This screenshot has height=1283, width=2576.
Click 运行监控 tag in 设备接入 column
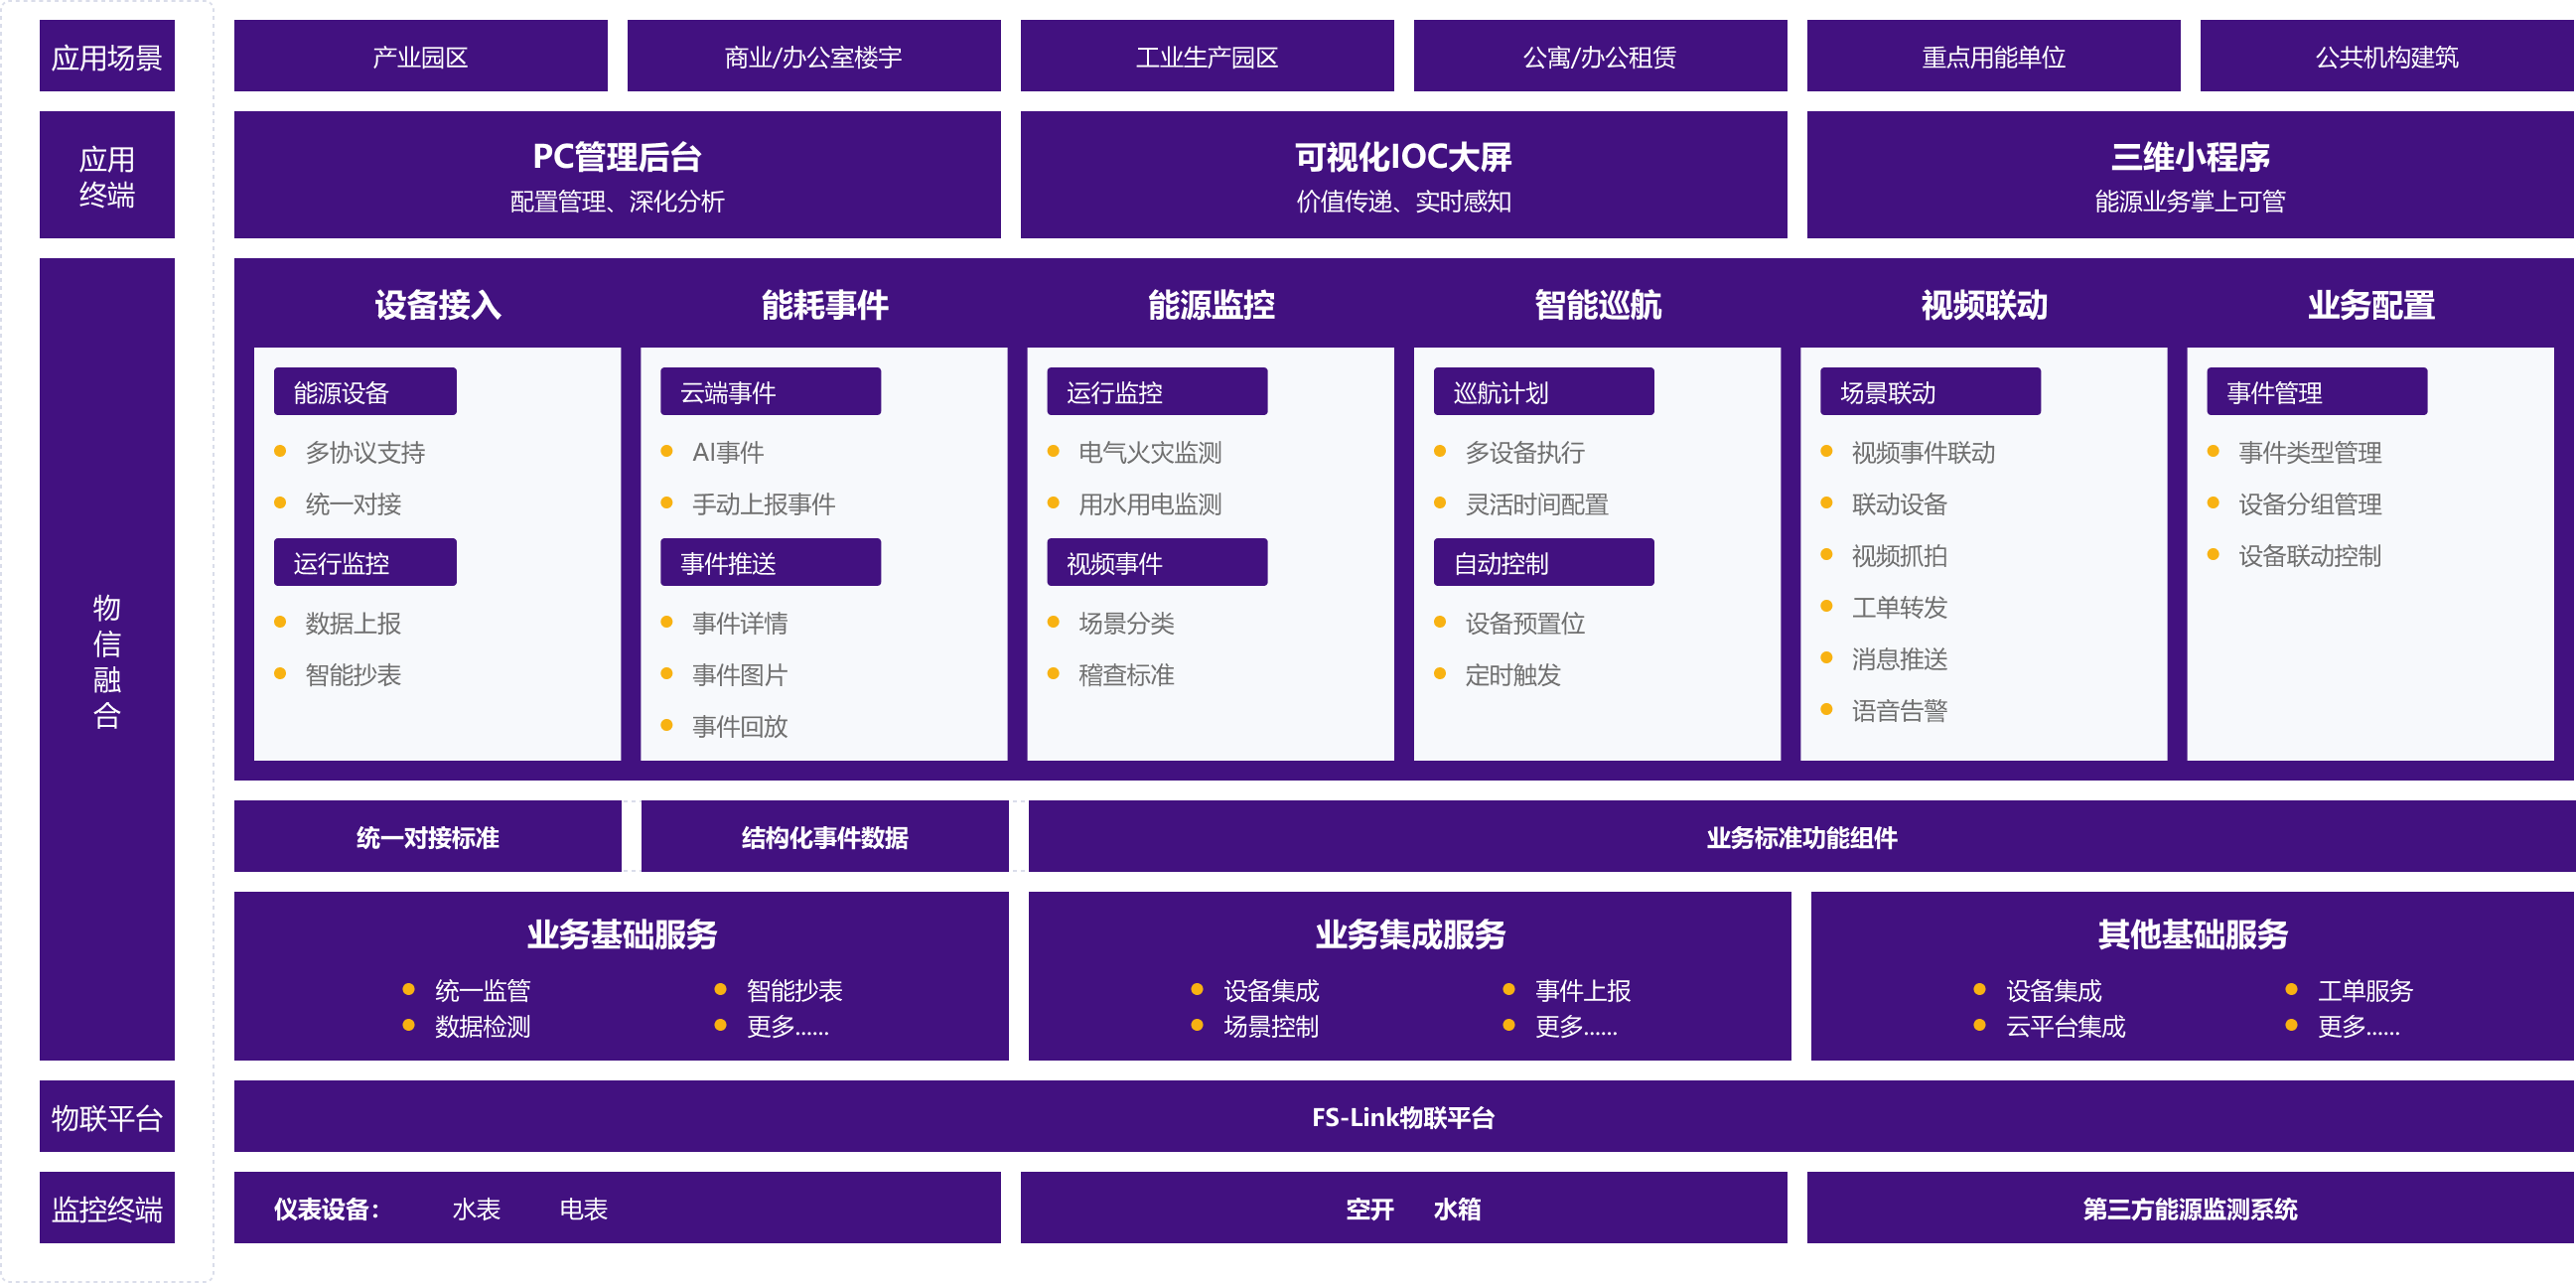(365, 562)
